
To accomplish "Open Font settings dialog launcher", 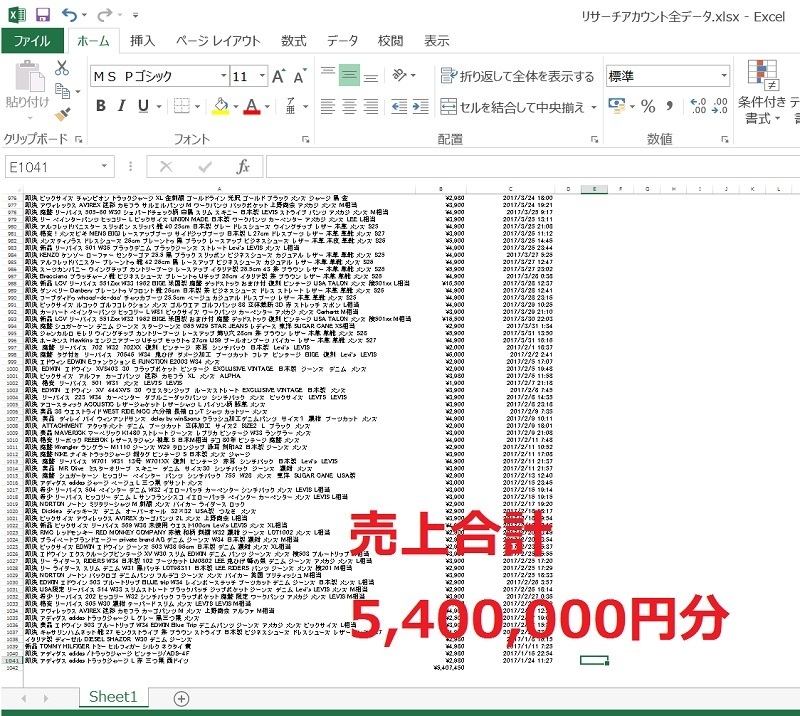I will coord(305,139).
